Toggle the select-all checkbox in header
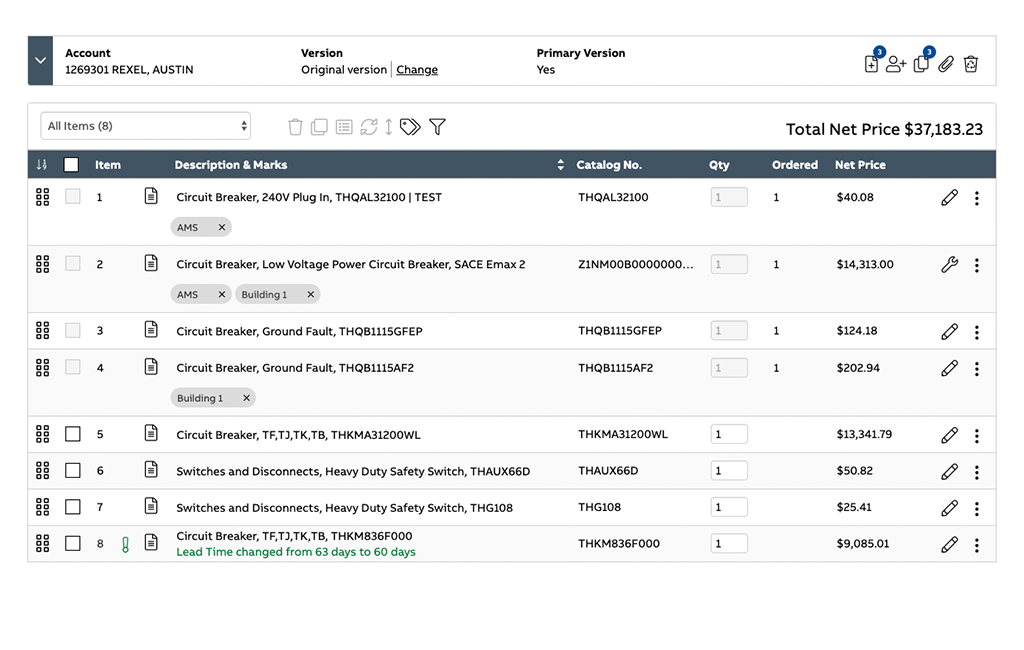The height and width of the screenshot is (650, 1024). [x=71, y=165]
